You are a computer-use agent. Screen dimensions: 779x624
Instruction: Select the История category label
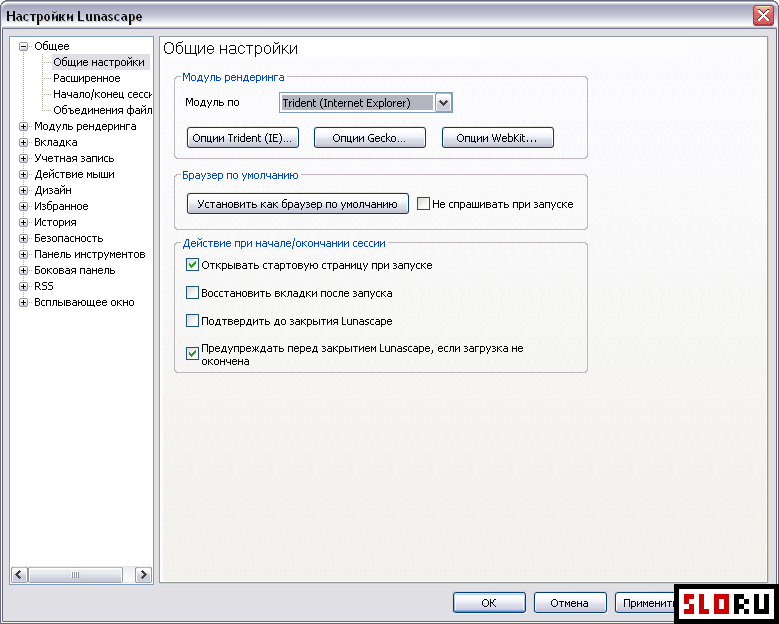55,222
